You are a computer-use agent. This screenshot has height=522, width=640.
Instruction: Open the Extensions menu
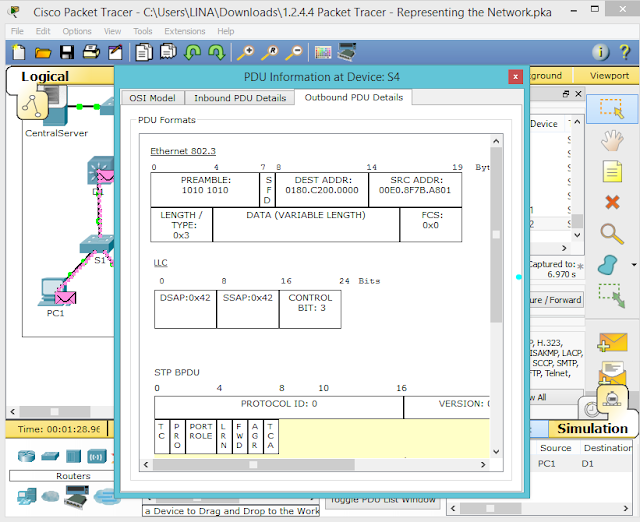[x=184, y=31]
